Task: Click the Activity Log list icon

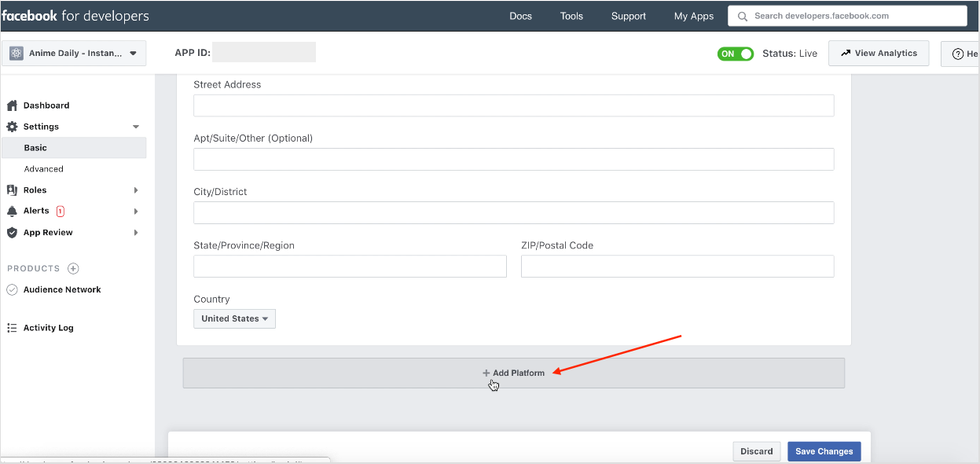Action: [x=12, y=328]
